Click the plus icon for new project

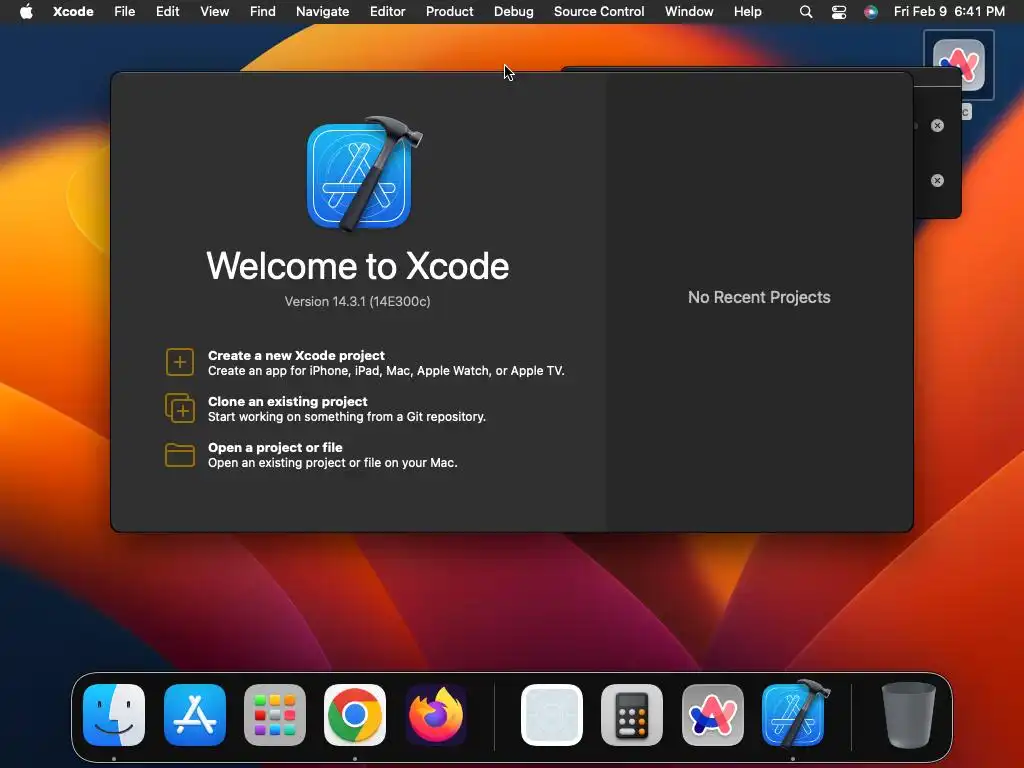point(180,362)
